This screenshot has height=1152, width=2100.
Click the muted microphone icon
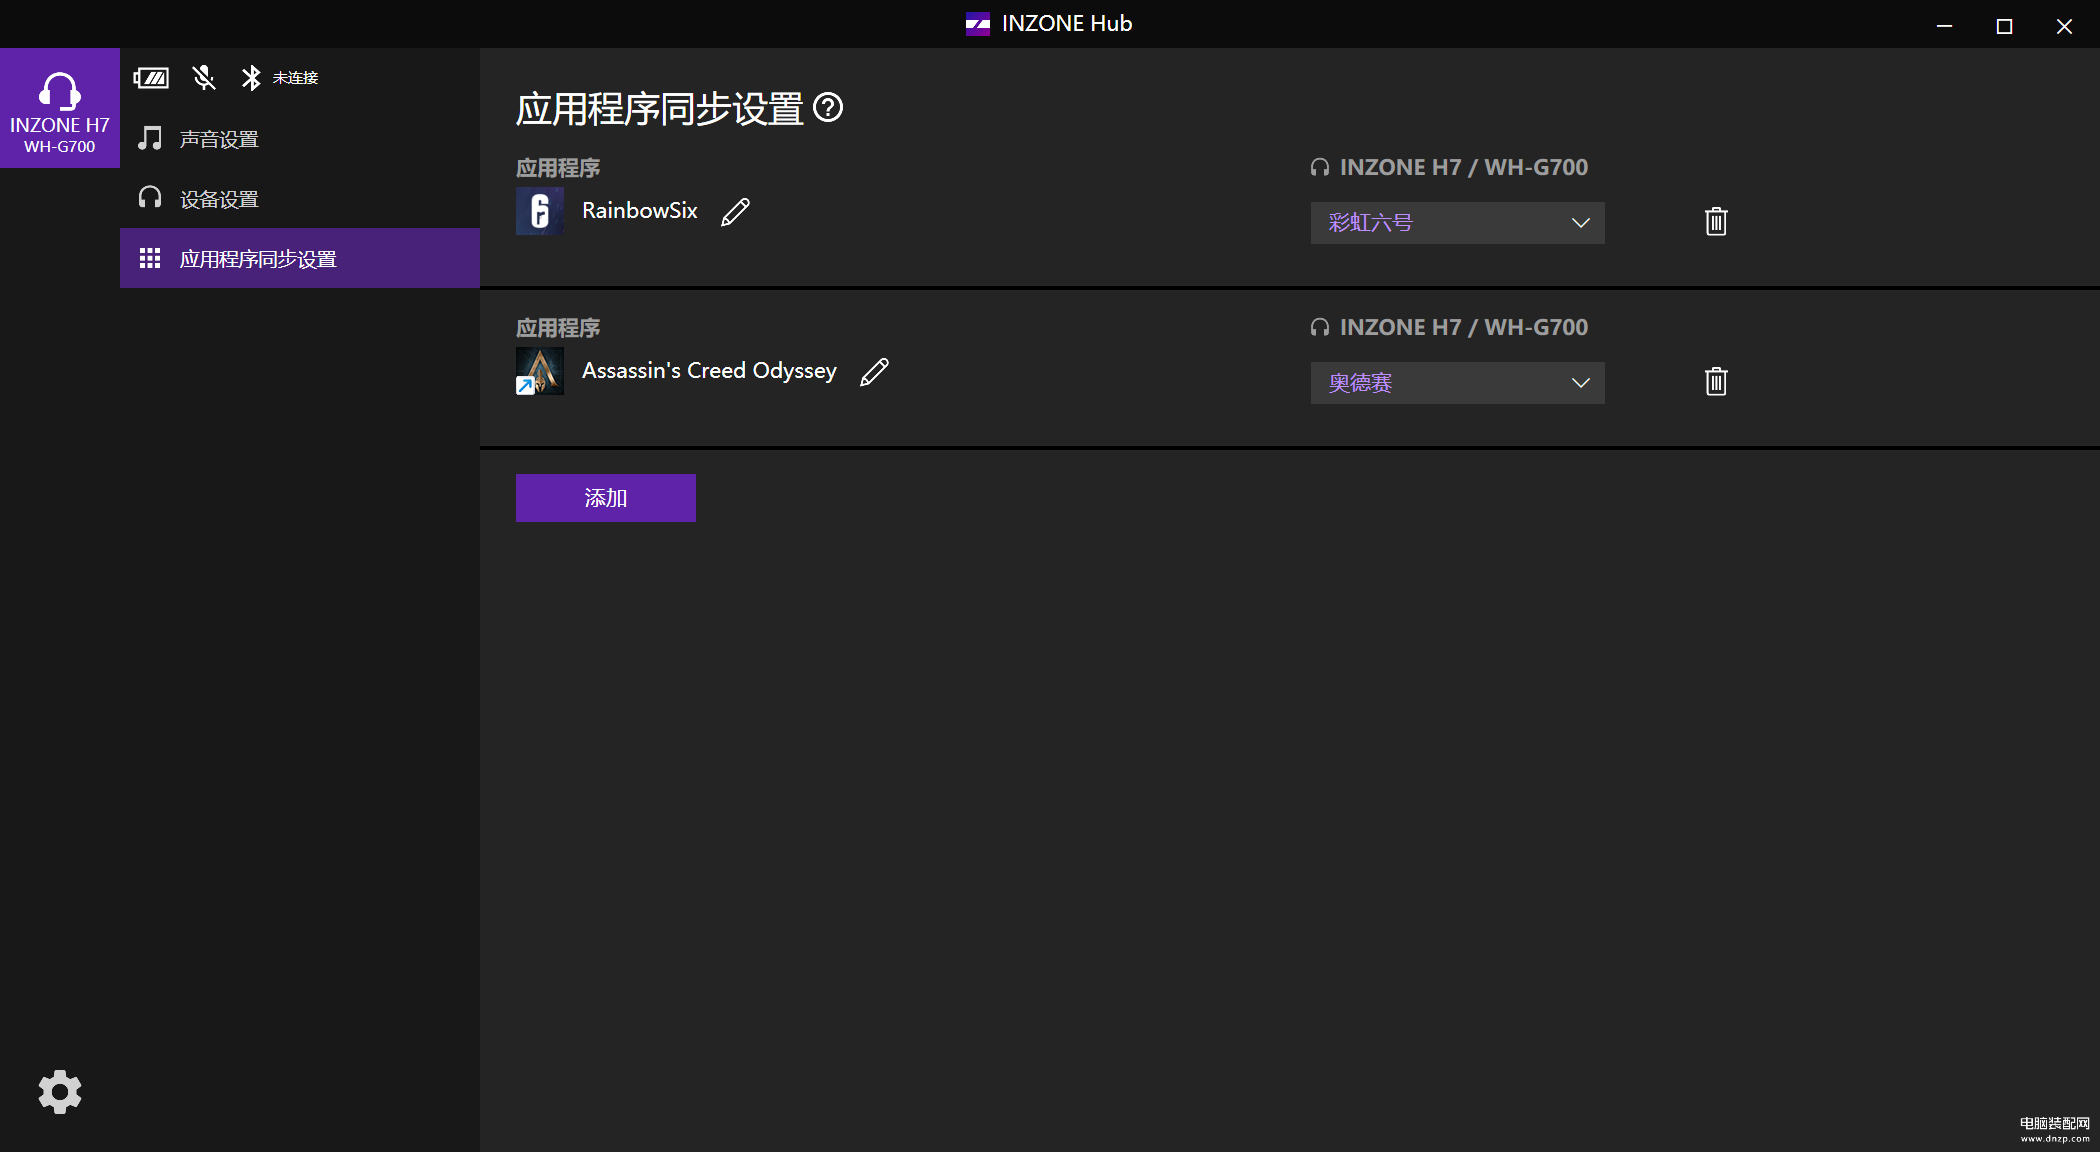pos(204,78)
